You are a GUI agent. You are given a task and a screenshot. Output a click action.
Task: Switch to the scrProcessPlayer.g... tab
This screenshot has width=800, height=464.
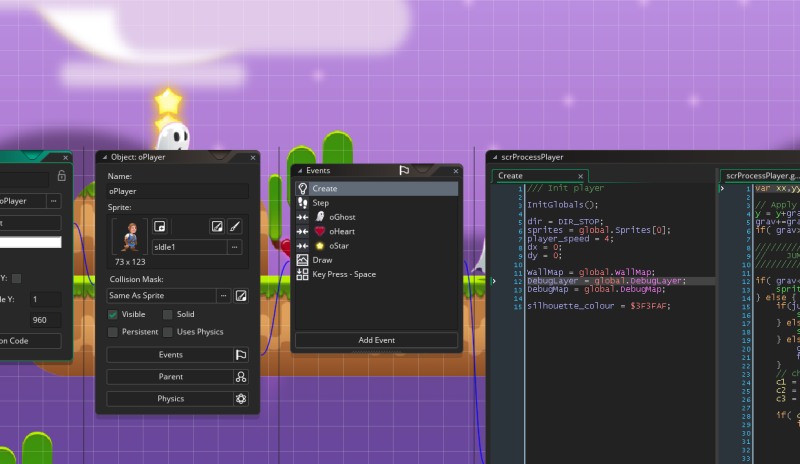pyautogui.click(x=763, y=176)
